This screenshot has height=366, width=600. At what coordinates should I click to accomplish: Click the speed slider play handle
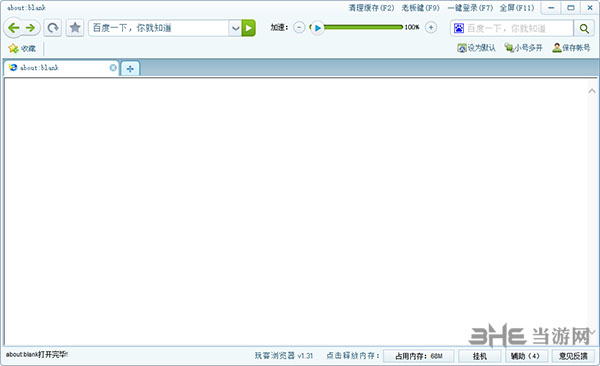click(318, 28)
